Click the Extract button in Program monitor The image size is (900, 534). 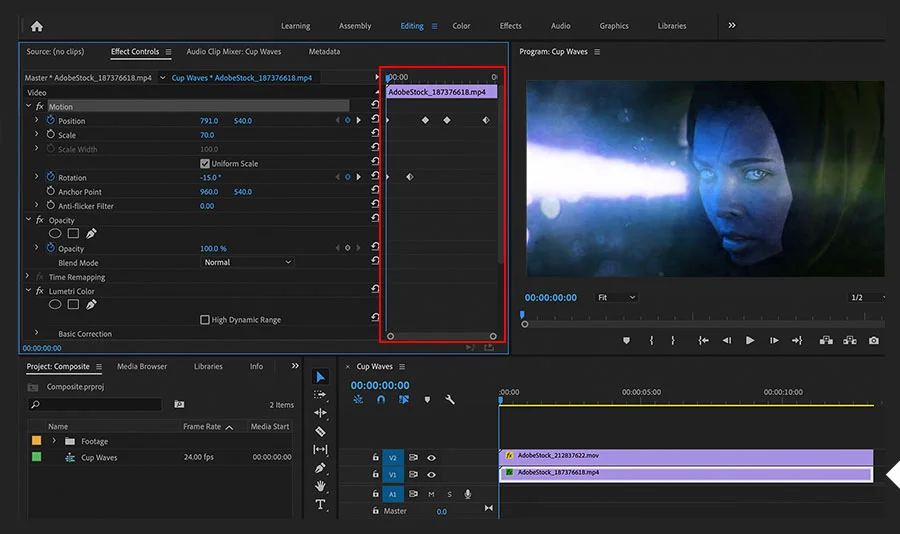pos(850,340)
